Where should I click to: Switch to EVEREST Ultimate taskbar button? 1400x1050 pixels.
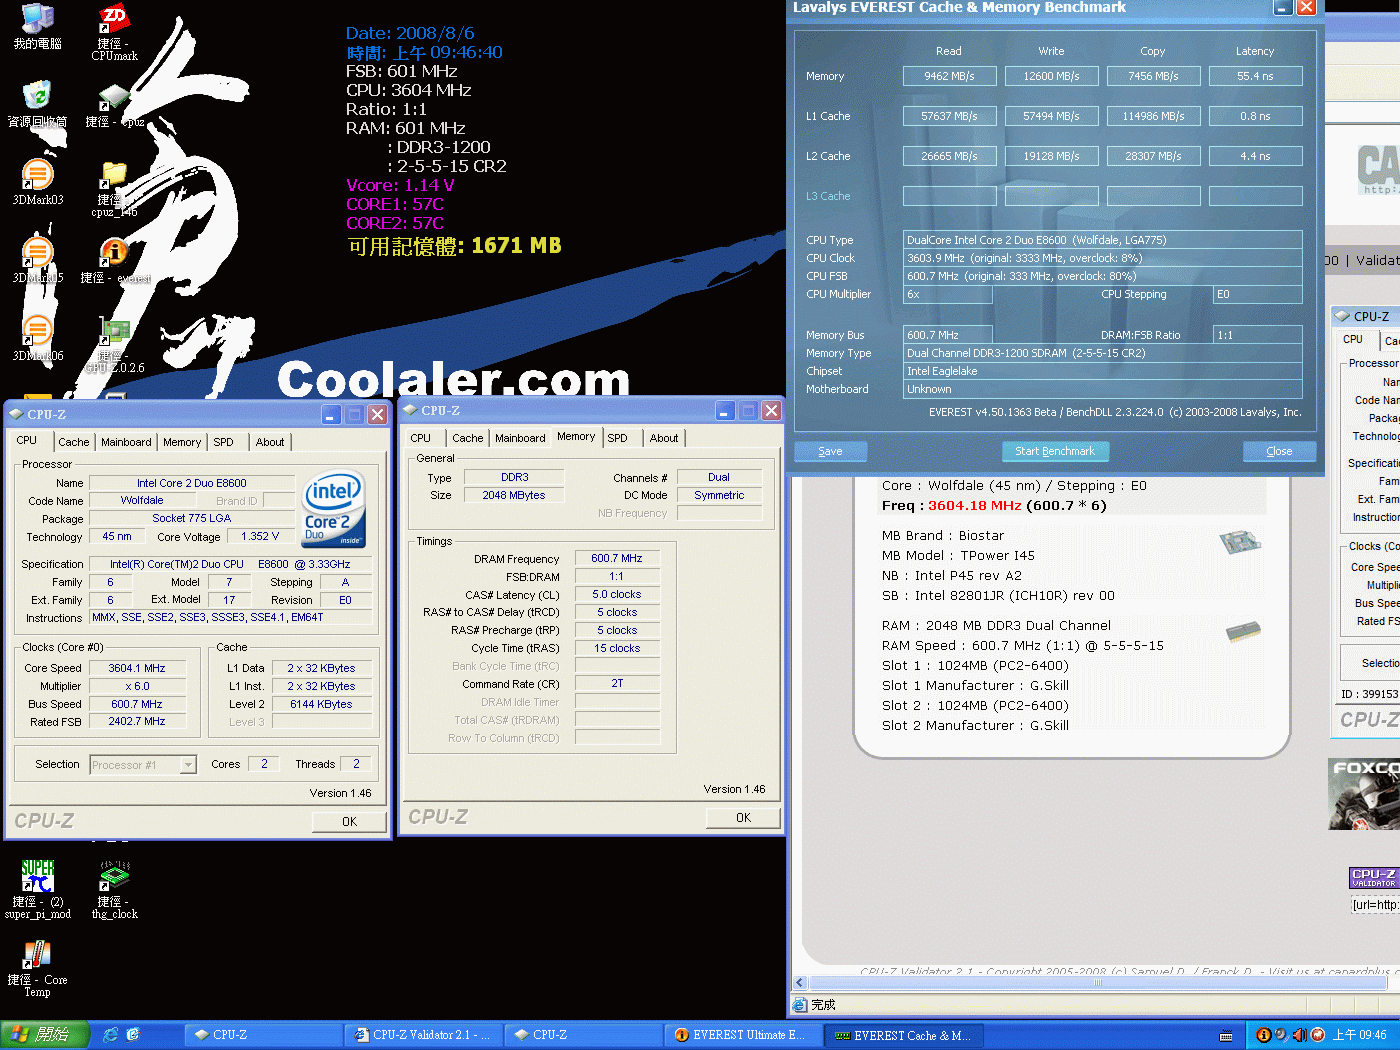pos(743,1035)
